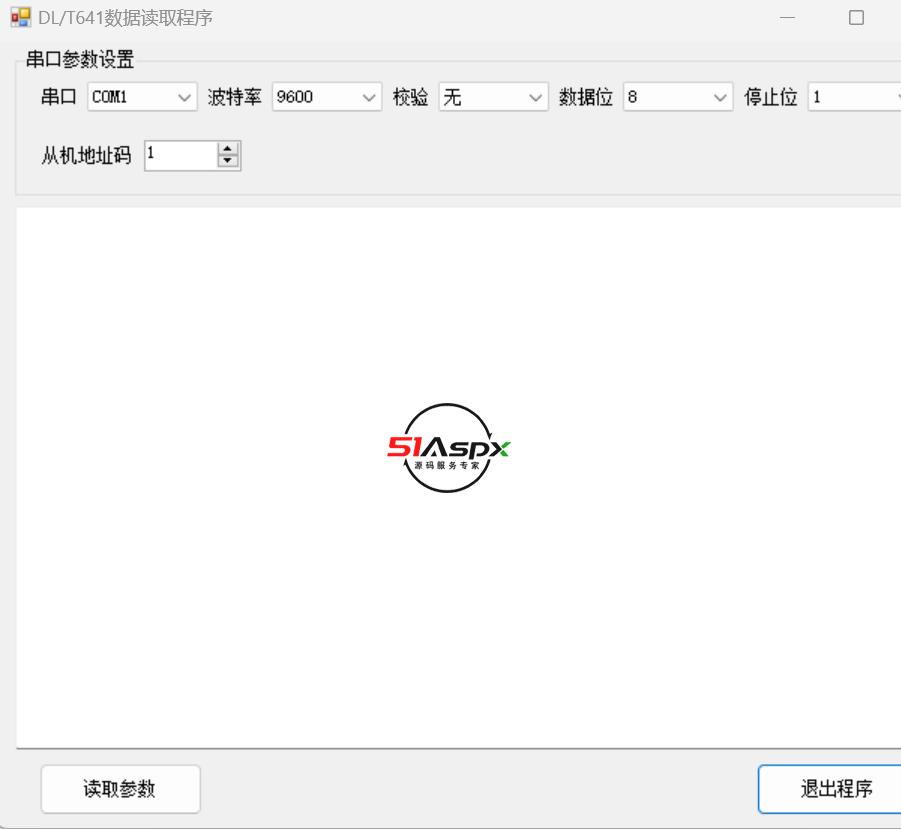901x829 pixels.
Task: Click the 从机地址码 label
Action: 86,155
